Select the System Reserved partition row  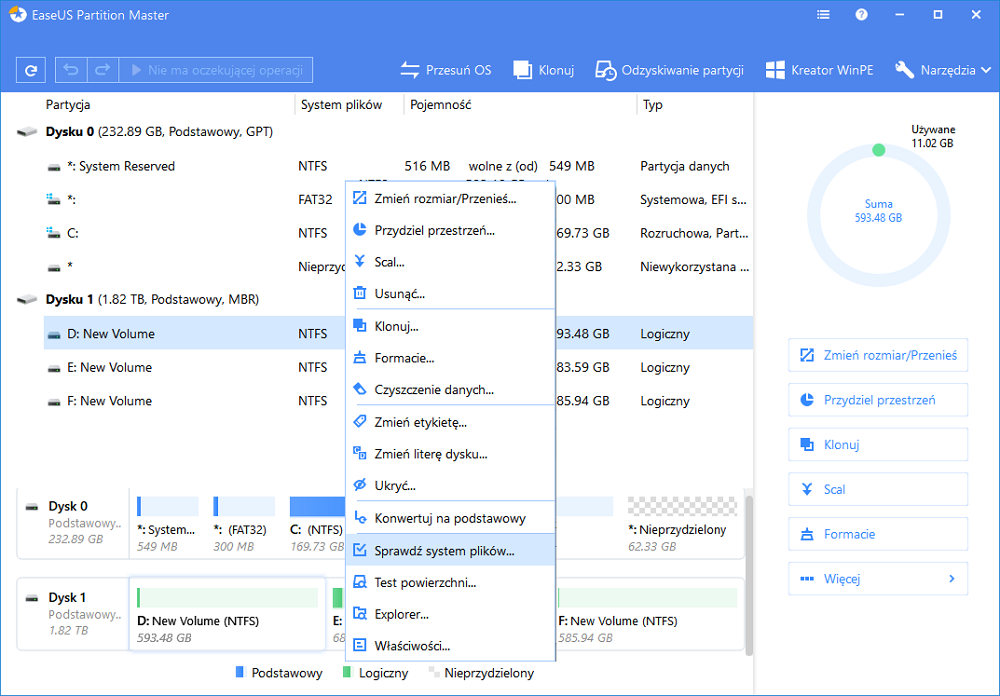pos(398,167)
